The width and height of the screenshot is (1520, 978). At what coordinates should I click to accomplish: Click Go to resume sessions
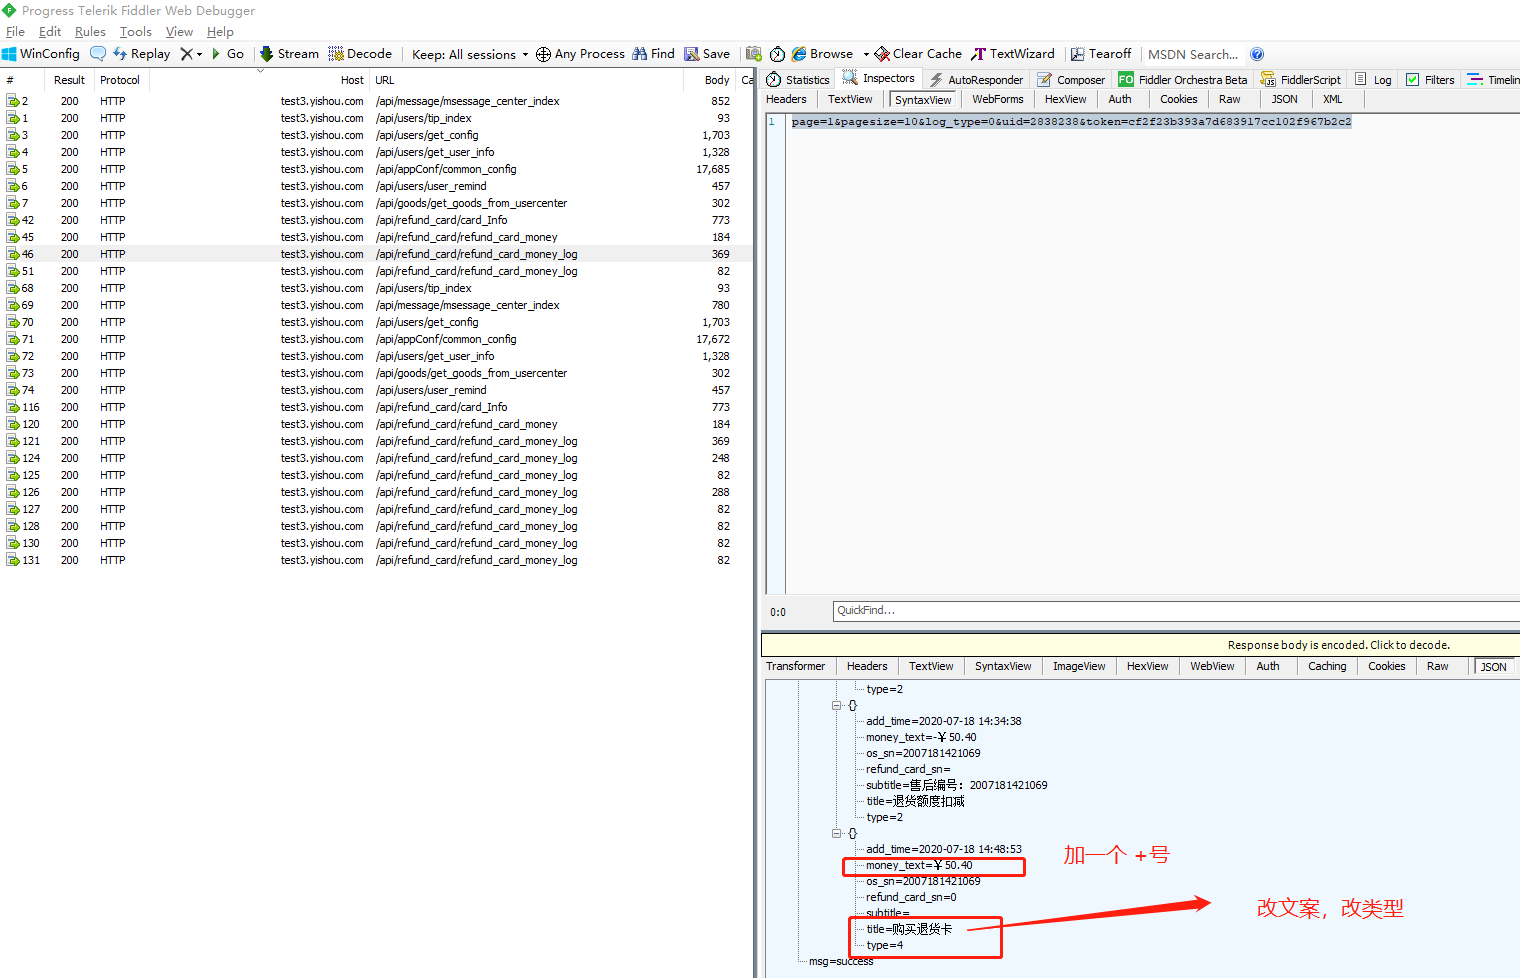(227, 54)
